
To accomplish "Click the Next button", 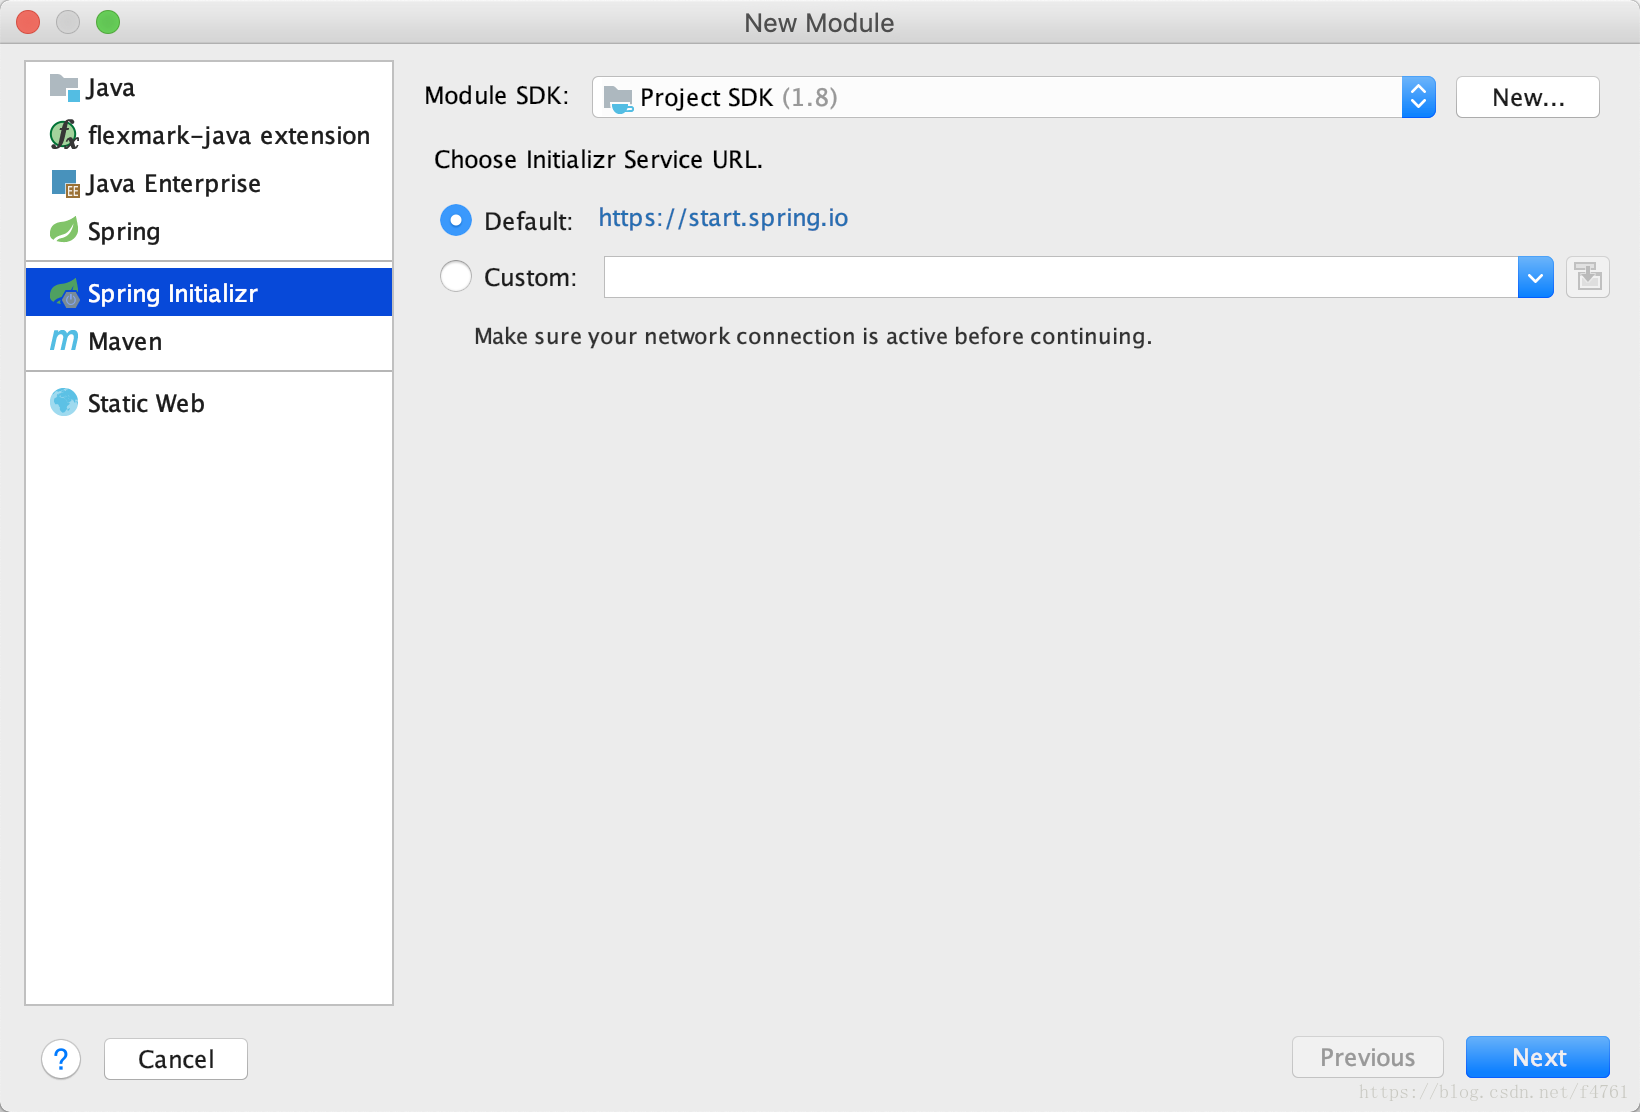I will coord(1537,1057).
